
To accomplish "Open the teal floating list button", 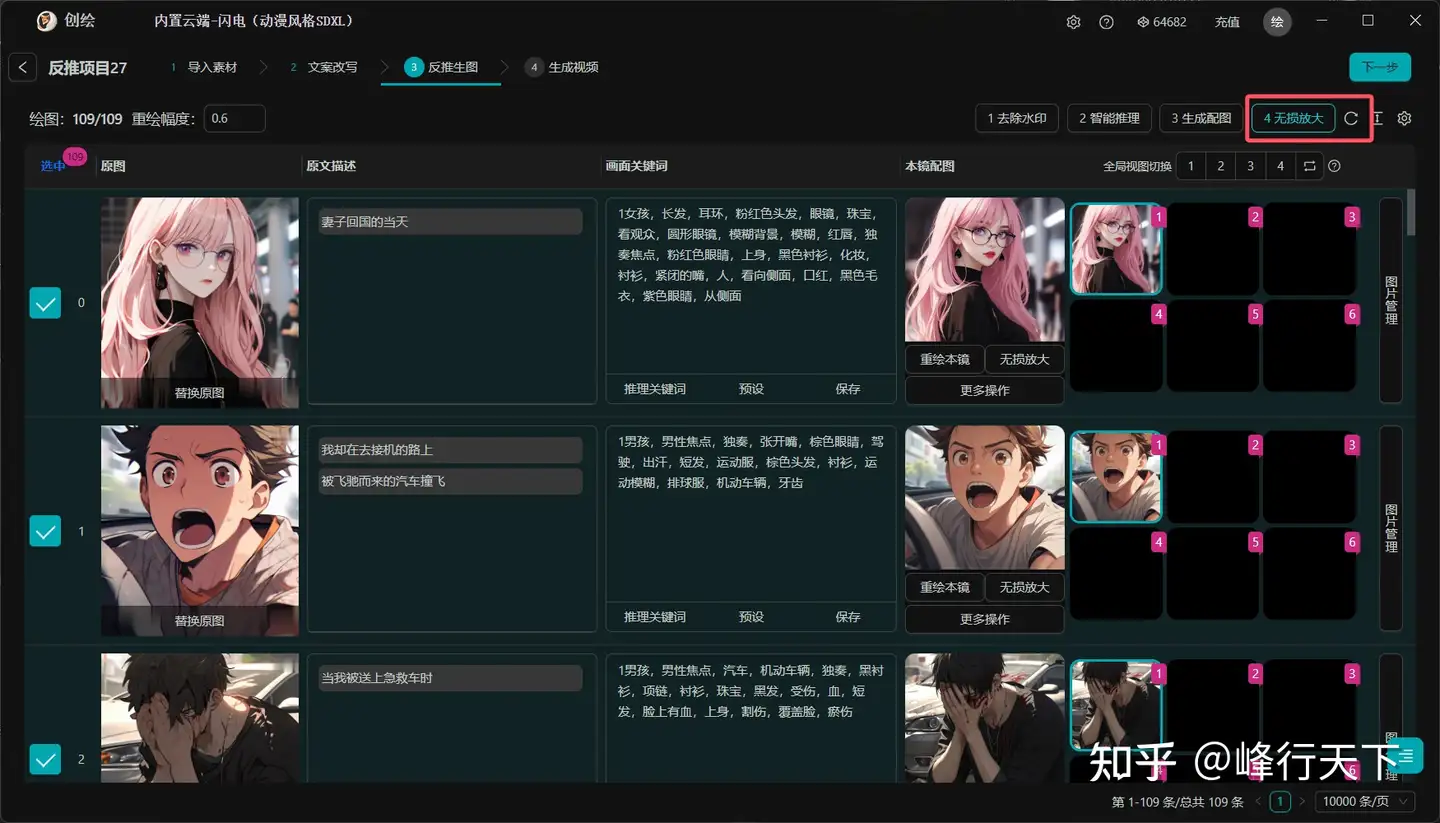I will tap(1407, 756).
